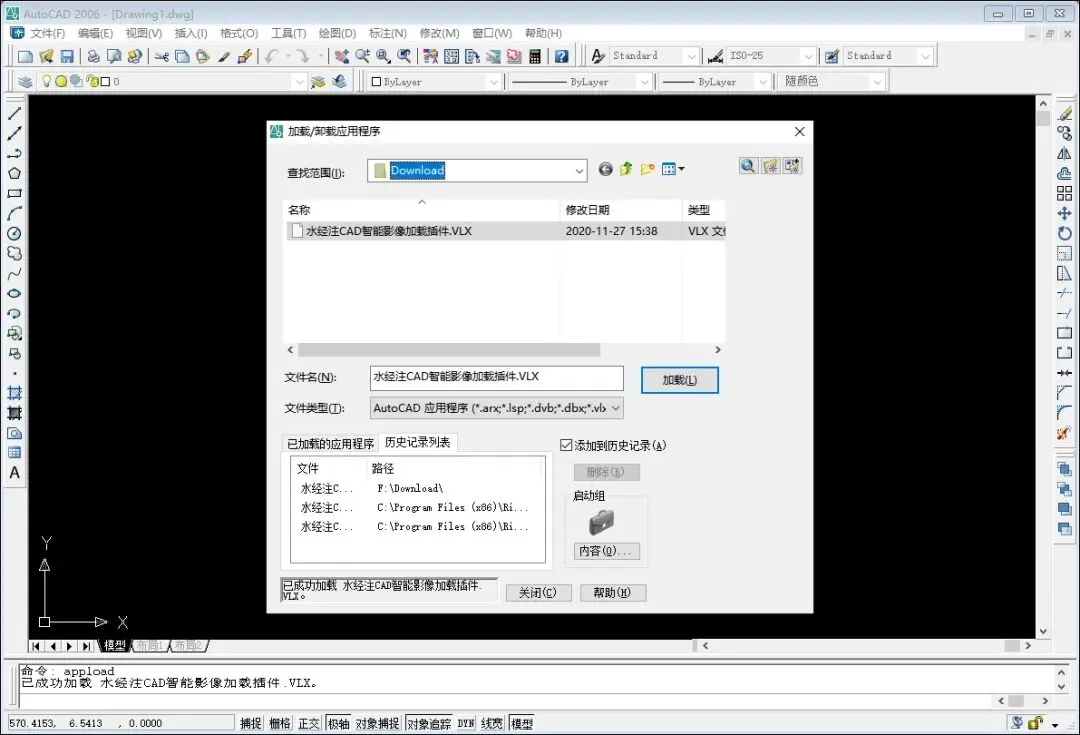Open the Look in folder dropdown
The height and width of the screenshot is (735, 1080).
tap(579, 171)
